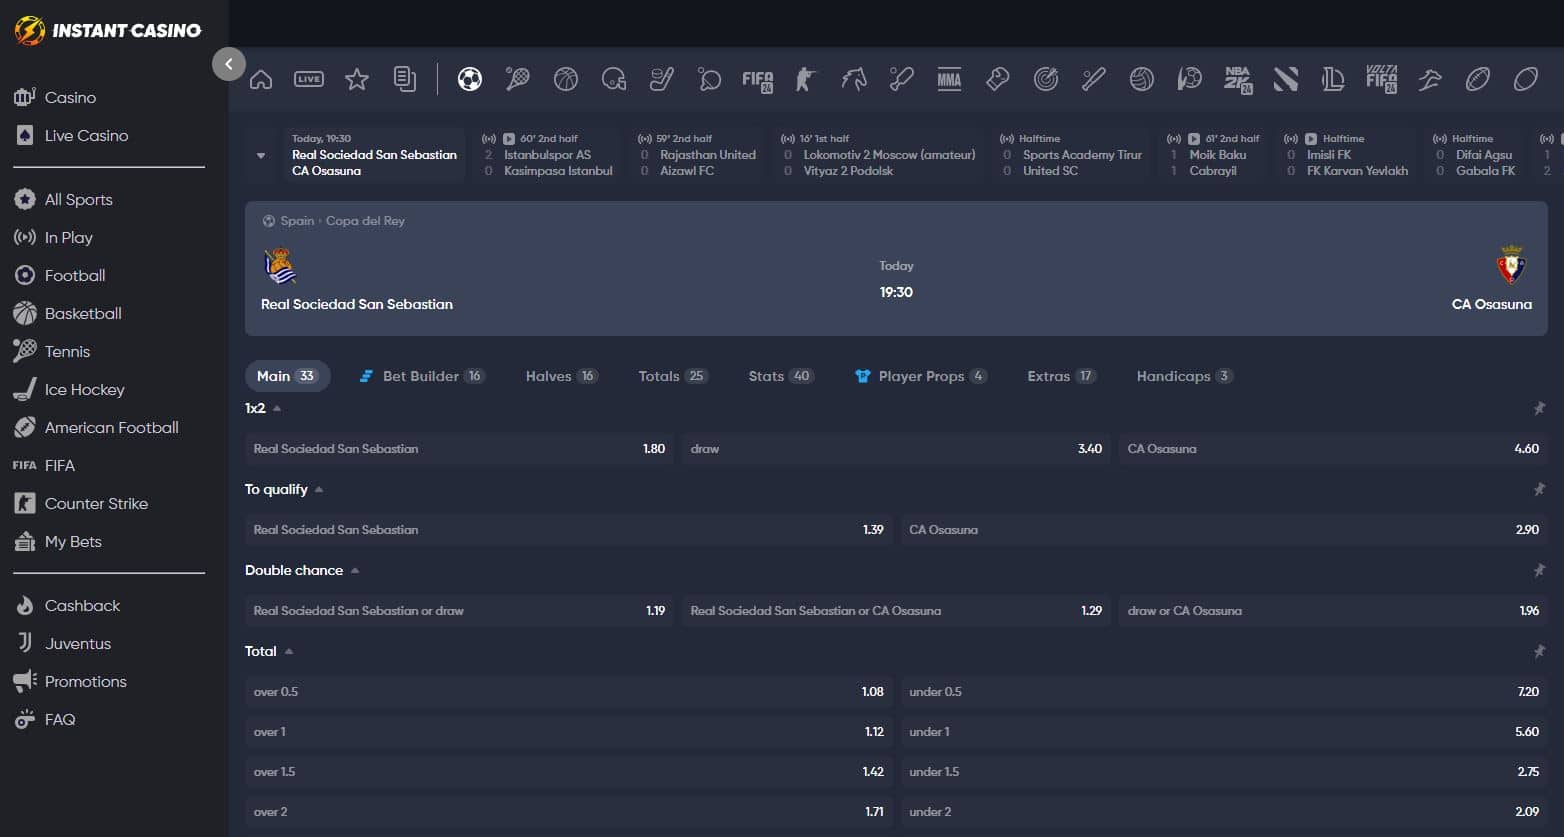
Task: Bet on Real Sociedad at 1.80 in 1x2
Action: (459, 449)
